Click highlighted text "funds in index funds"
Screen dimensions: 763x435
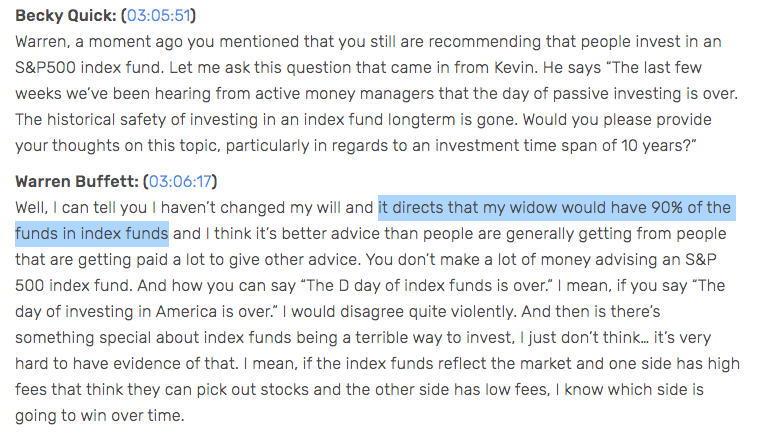pos(91,235)
